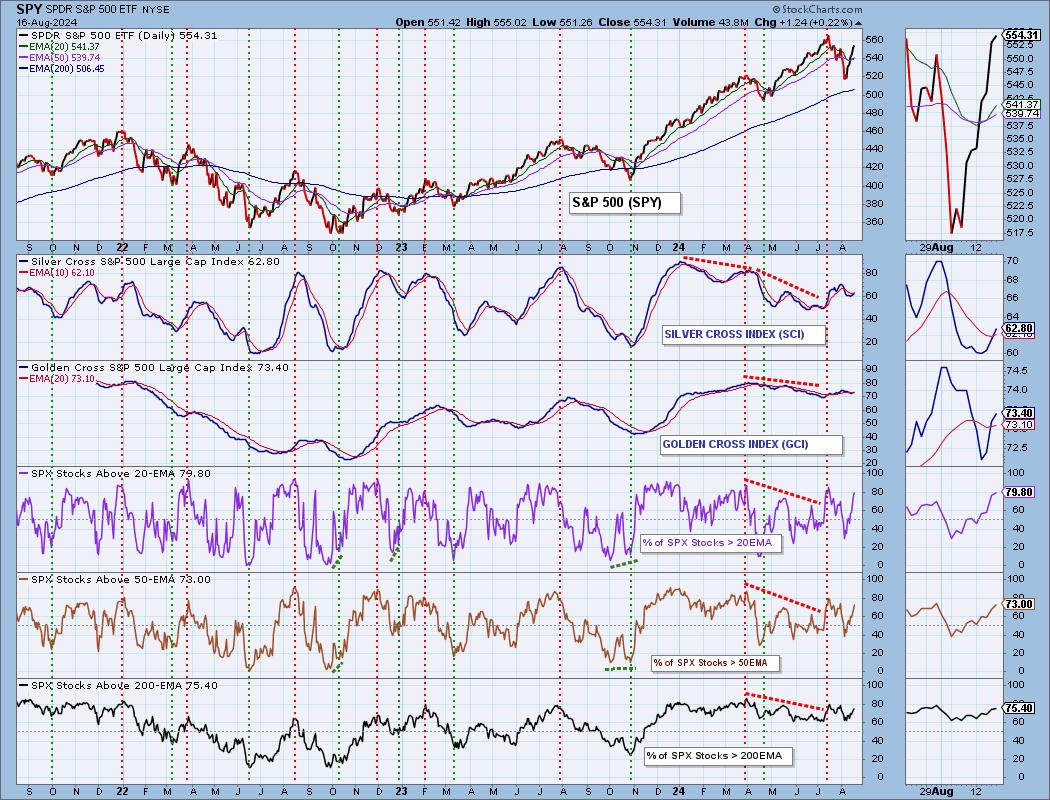Click the Low 551.26 value

pyautogui.click(x=561, y=21)
